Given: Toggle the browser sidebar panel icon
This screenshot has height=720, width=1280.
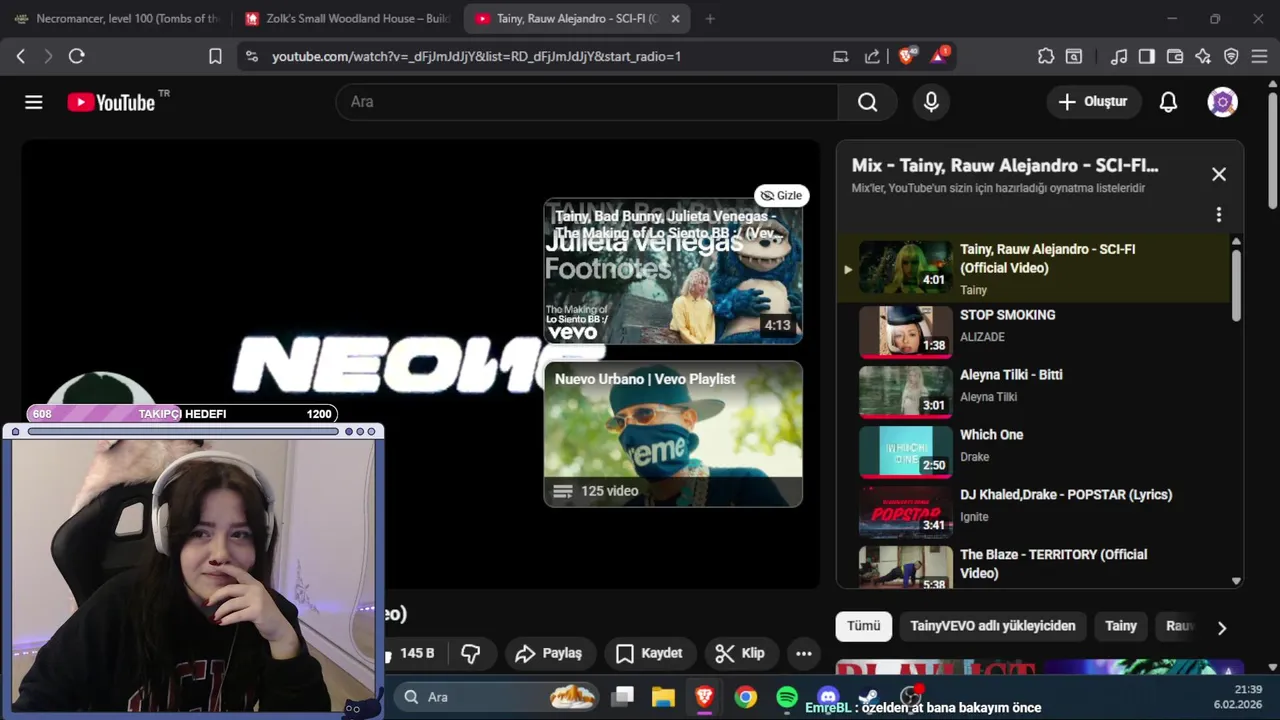Looking at the screenshot, I should (1147, 56).
